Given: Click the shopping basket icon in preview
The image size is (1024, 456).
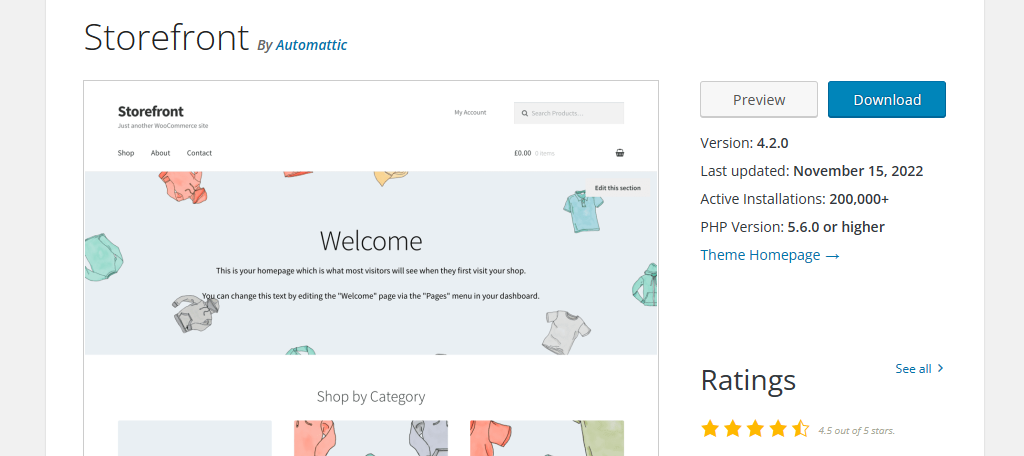Looking at the screenshot, I should point(620,153).
